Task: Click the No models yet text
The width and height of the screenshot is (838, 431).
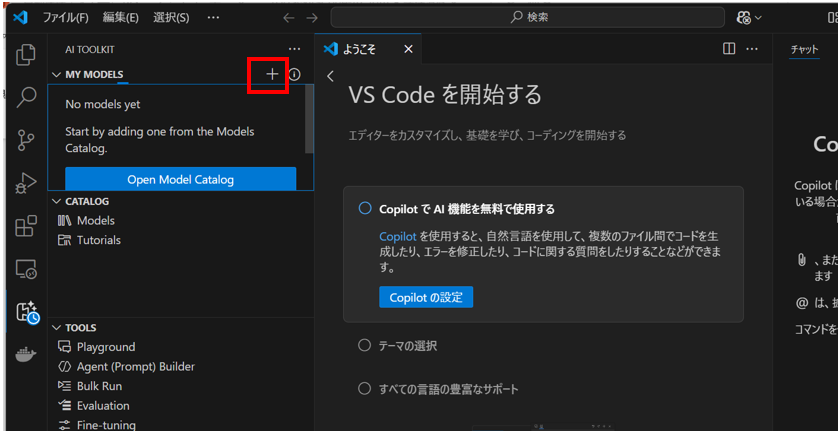Action: pyautogui.click(x=103, y=104)
